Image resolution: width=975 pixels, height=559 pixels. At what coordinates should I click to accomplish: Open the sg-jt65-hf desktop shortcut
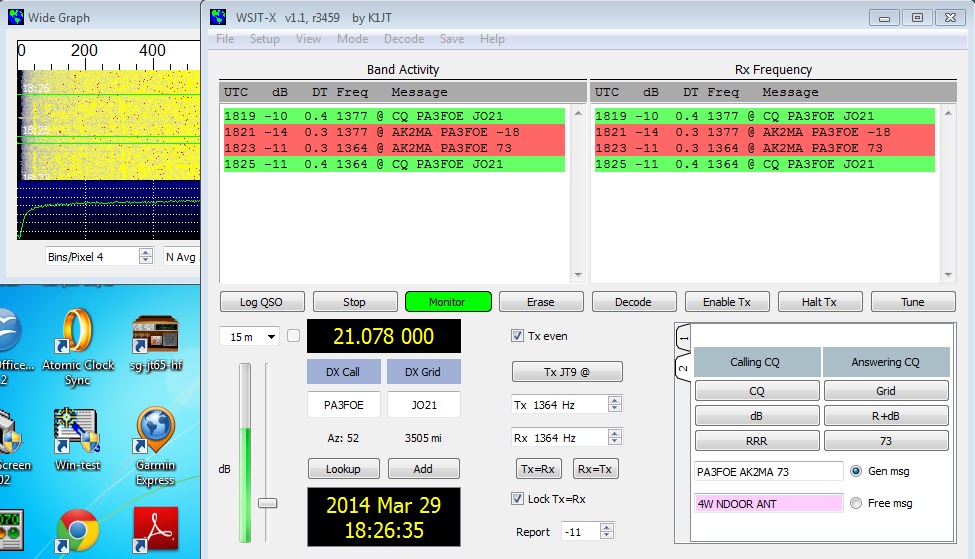click(x=155, y=343)
